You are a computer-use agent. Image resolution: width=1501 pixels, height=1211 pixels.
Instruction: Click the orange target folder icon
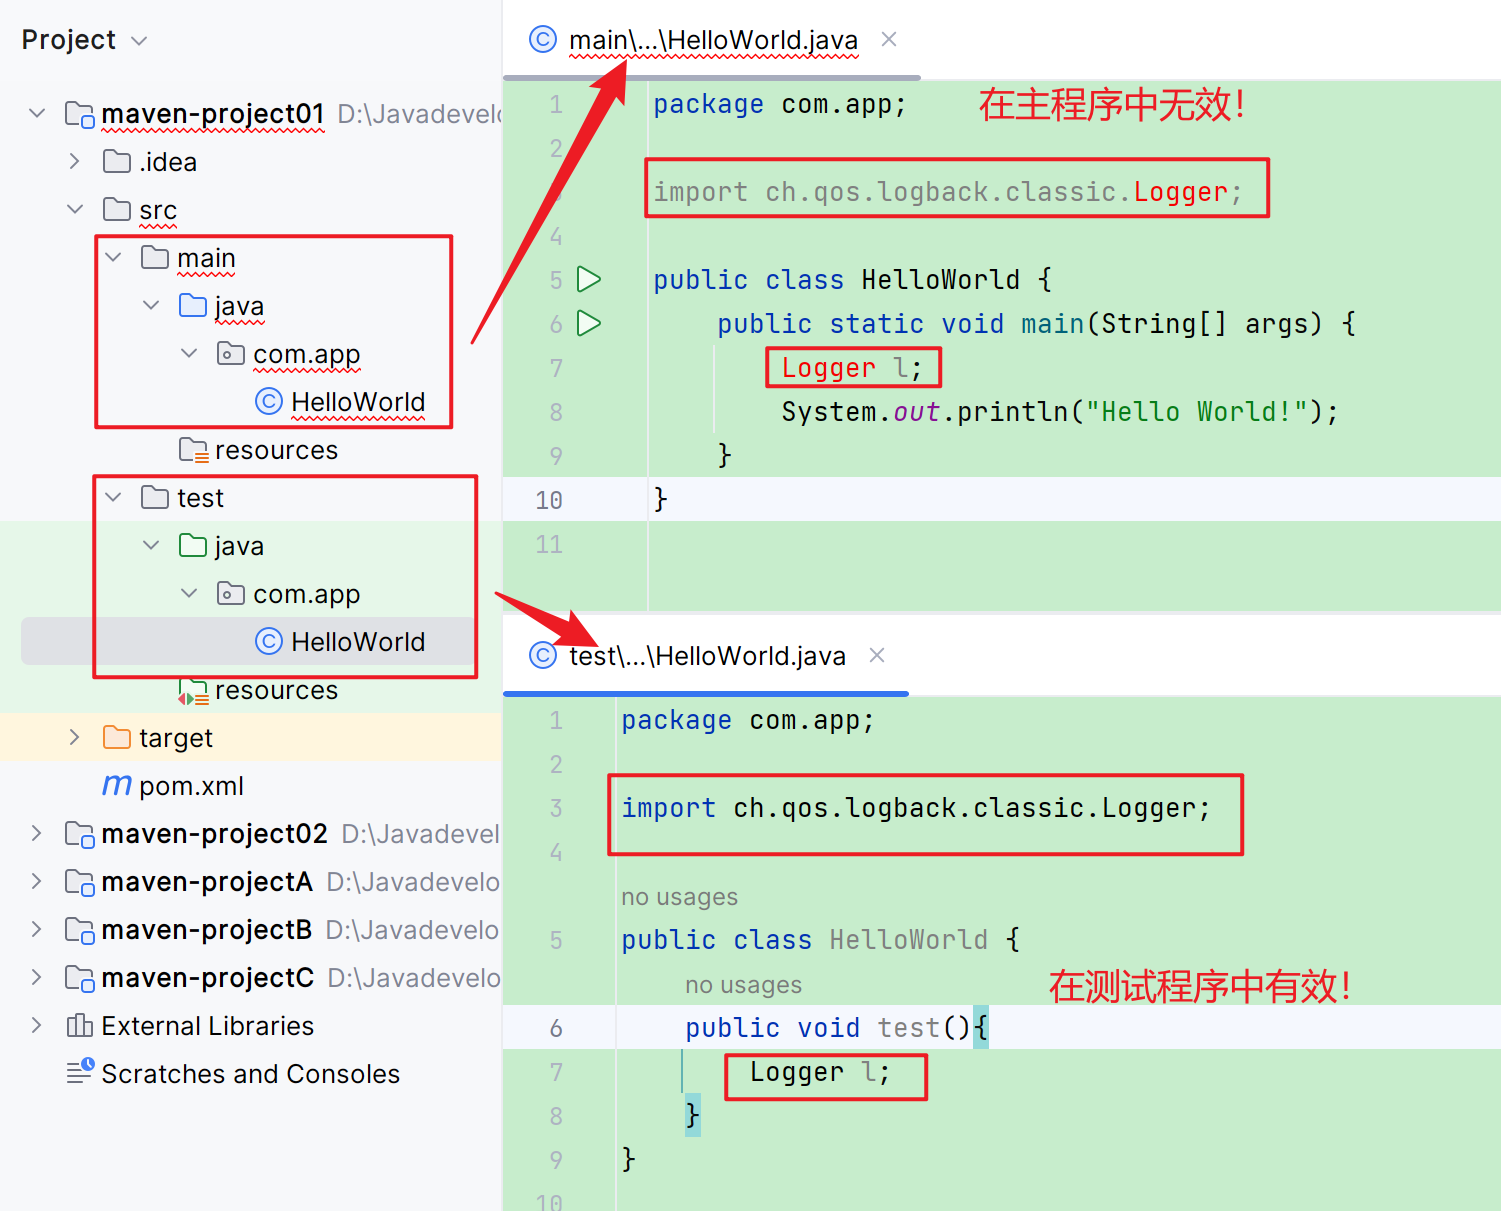tap(117, 737)
